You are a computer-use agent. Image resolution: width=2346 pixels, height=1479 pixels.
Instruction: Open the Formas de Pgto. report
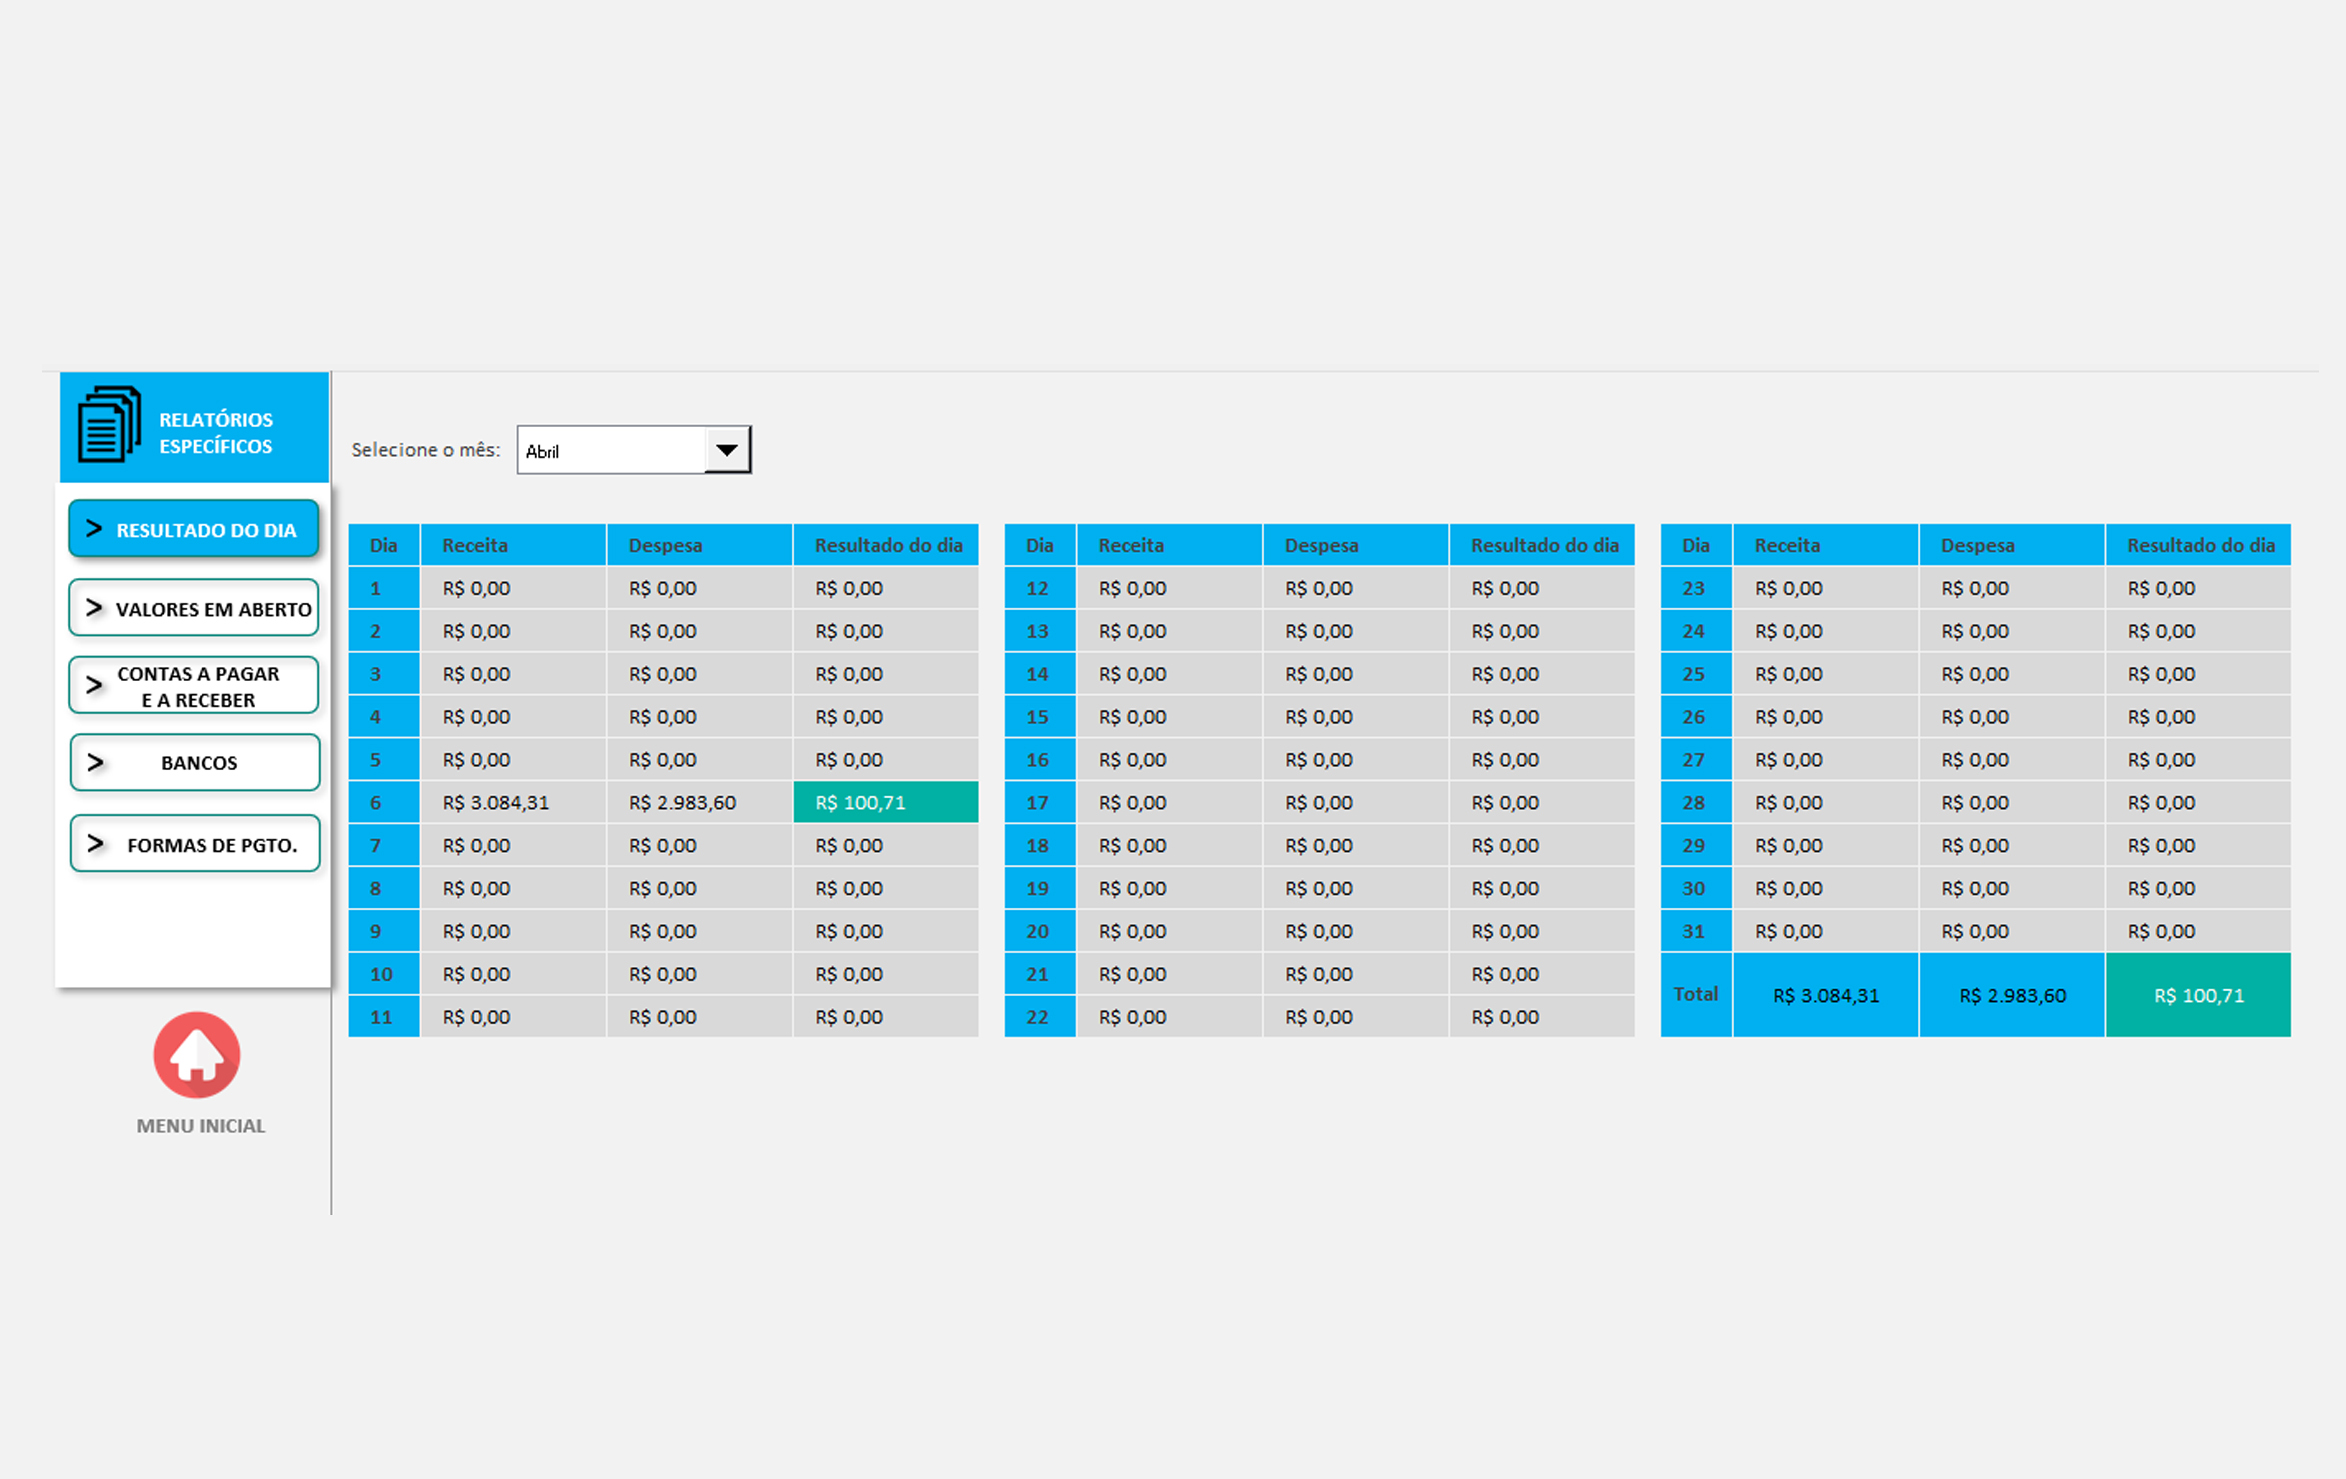click(x=212, y=845)
